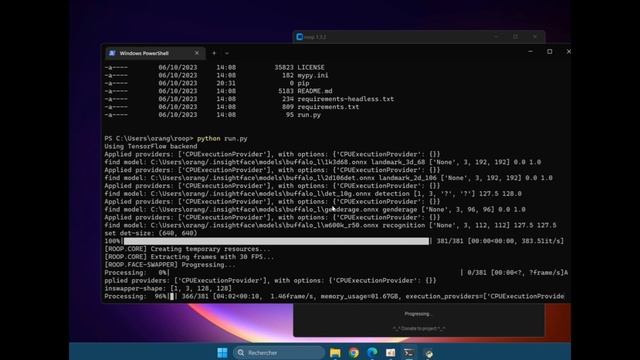Click '[ROOP.CORE] Extracting frames with 30 FPS...' line
Image resolution: width=640 pixels, height=360 pixels.
pos(189,257)
